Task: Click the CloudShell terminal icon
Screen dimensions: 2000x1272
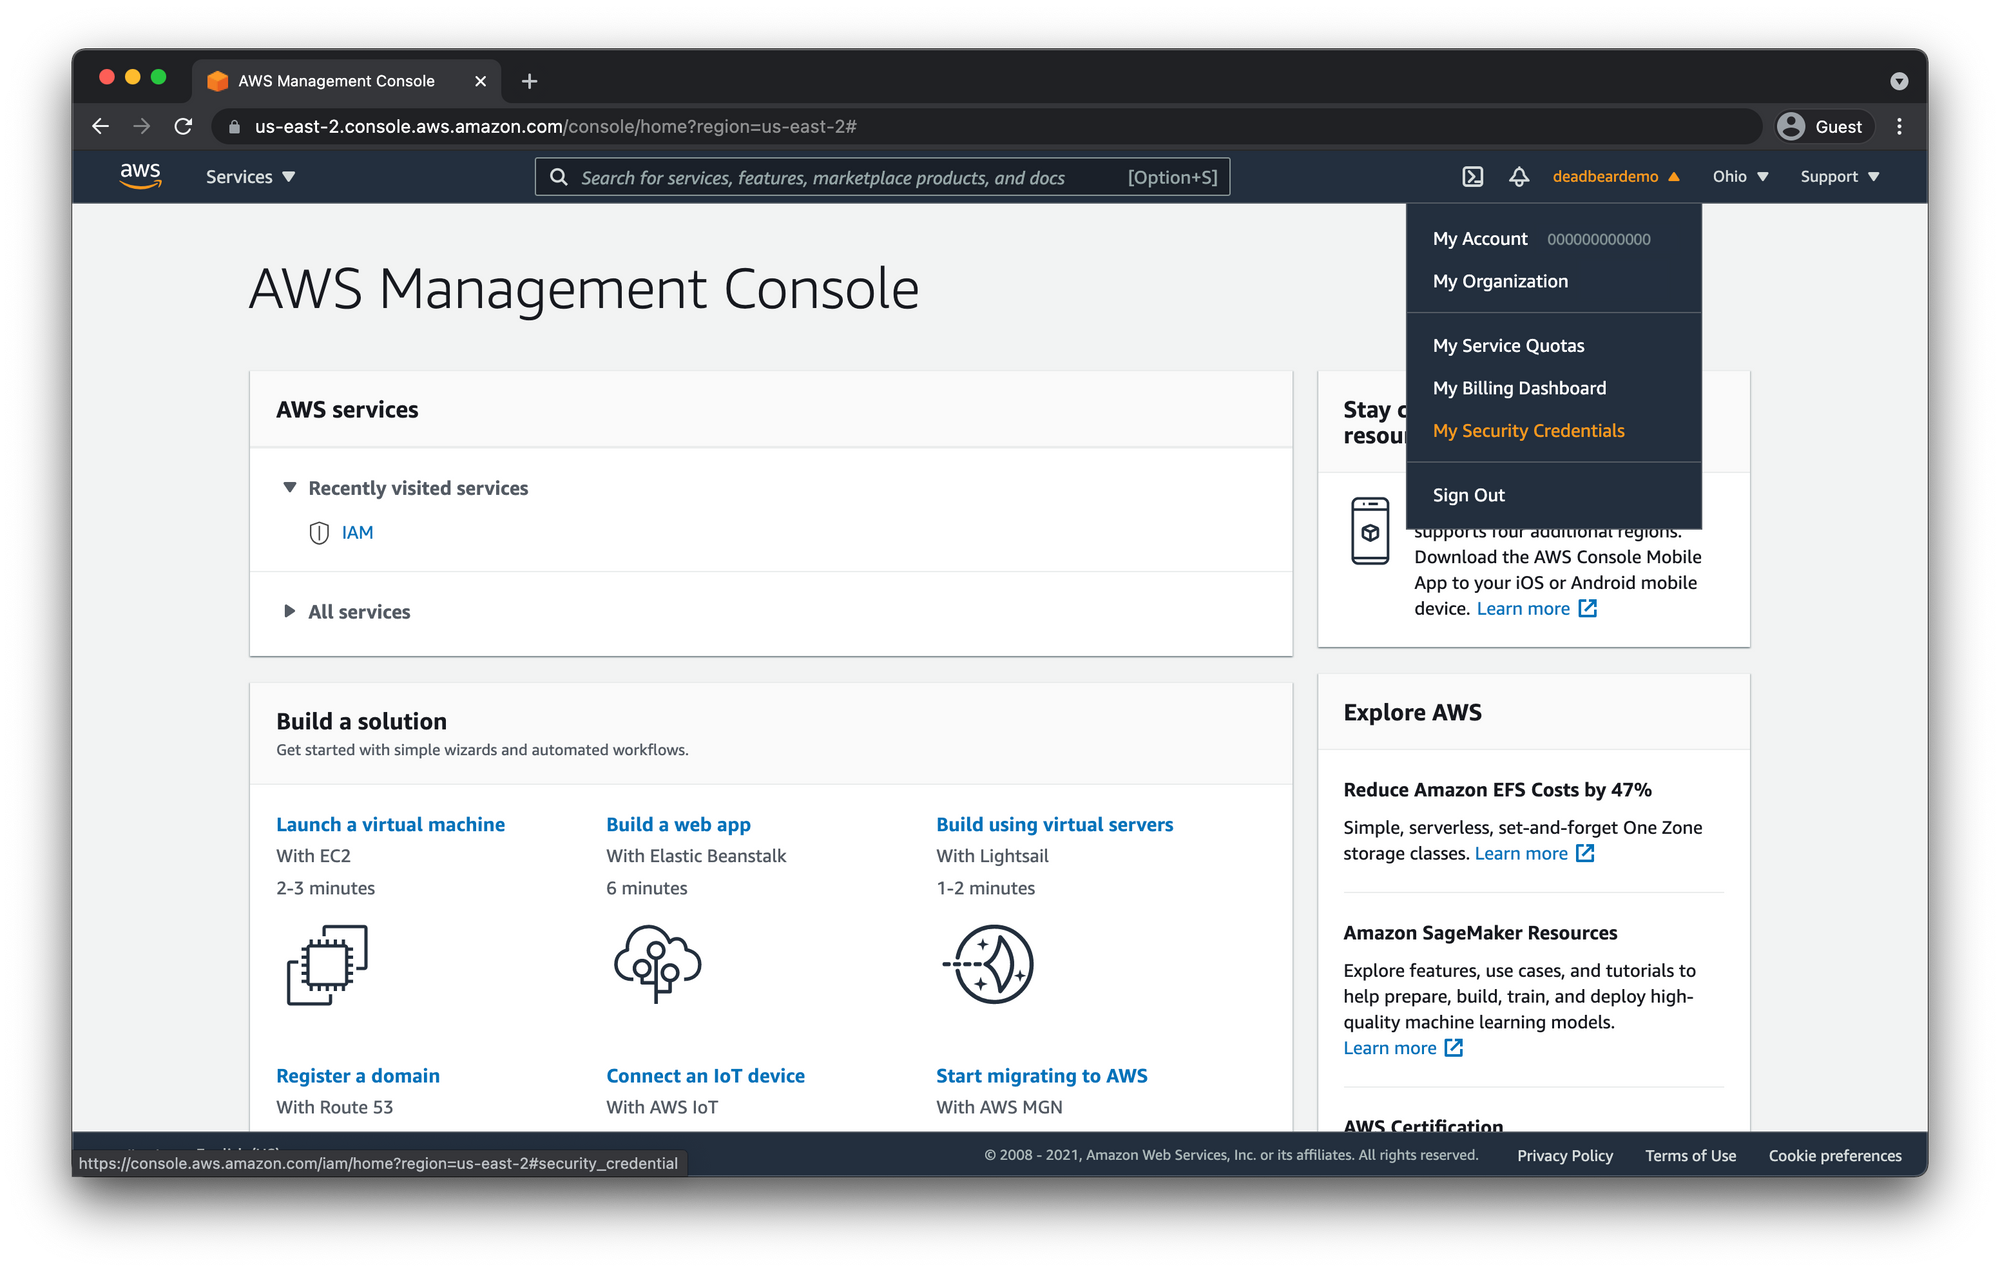Action: 1474,176
